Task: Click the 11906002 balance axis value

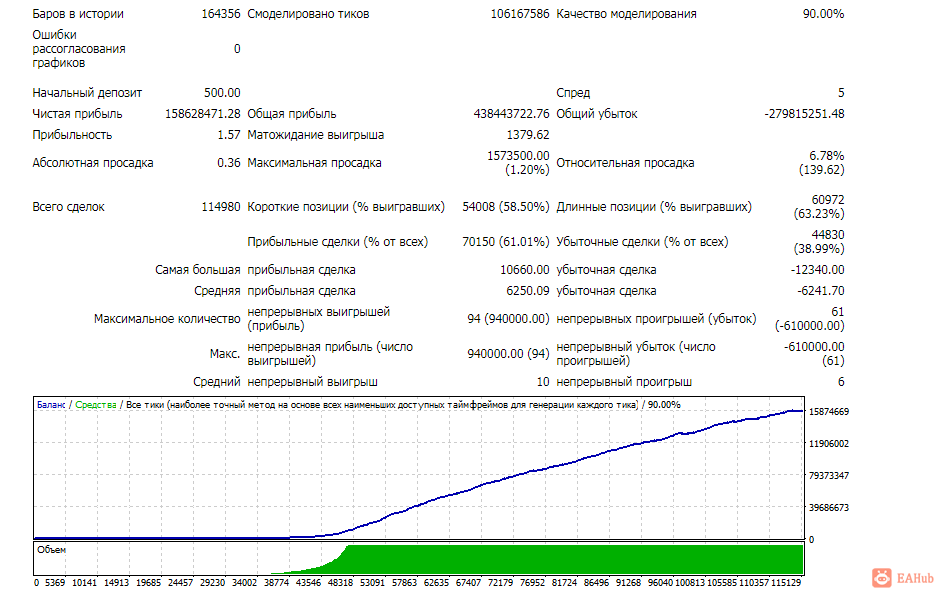Action: (829, 444)
